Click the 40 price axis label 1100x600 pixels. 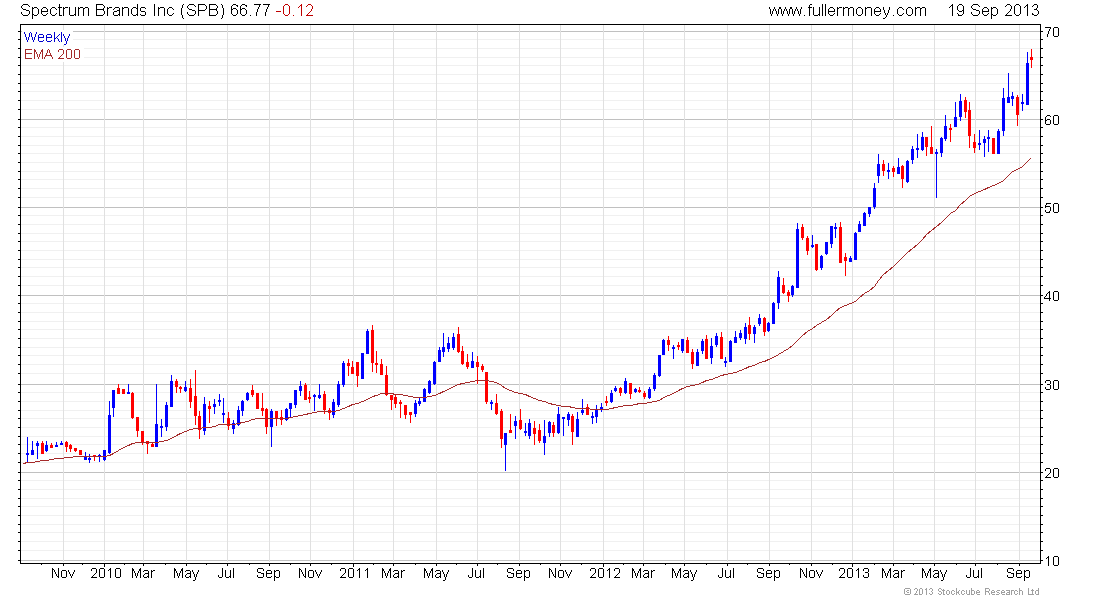(x=1052, y=296)
